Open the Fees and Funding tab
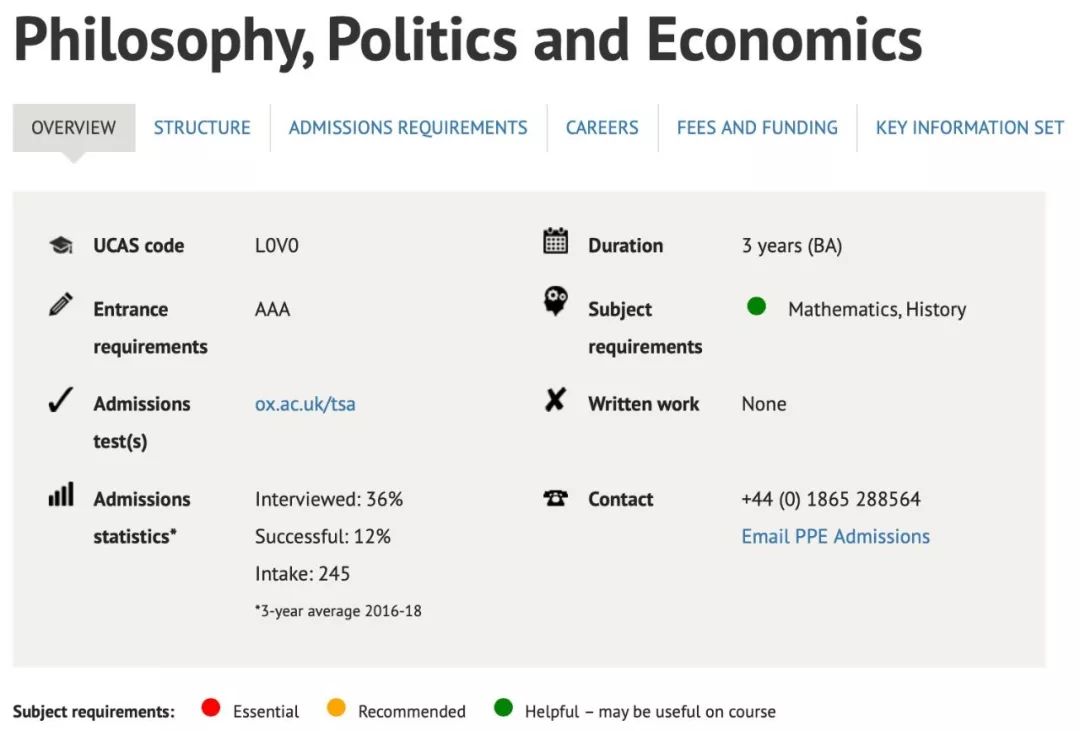Viewport: 1080px width, 731px height. (x=757, y=127)
